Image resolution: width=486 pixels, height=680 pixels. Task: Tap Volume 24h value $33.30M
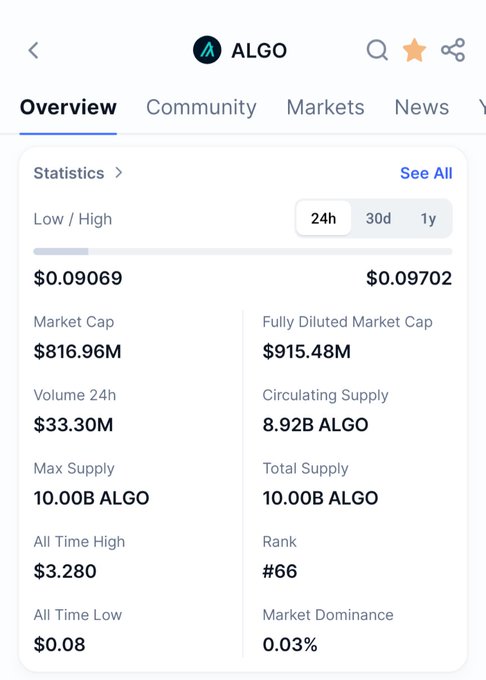(x=73, y=425)
